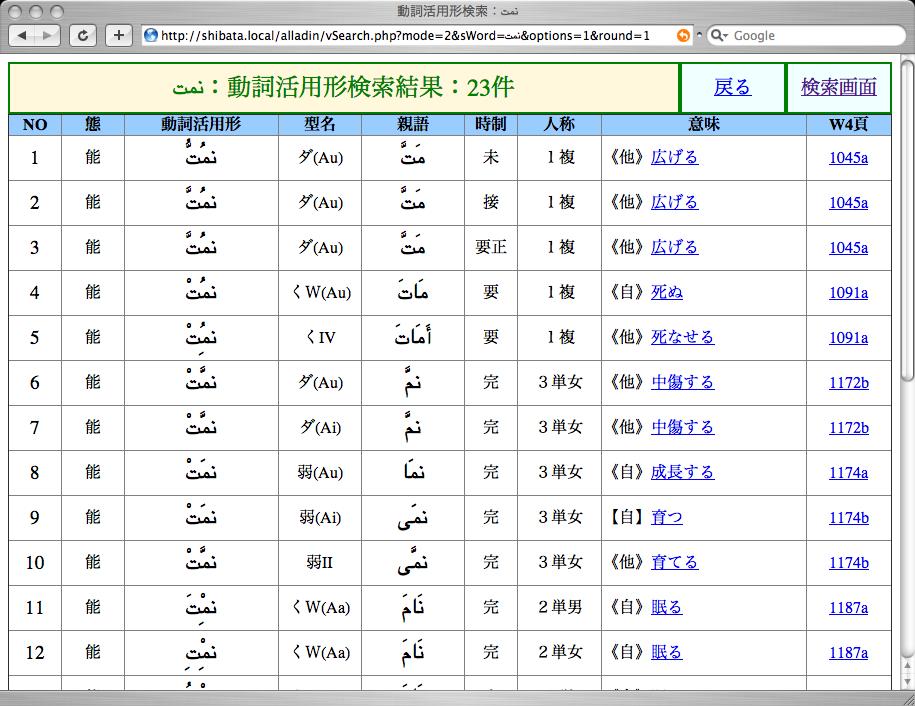This screenshot has width=915, height=706.
Task: Open the 眠る link in row 11
Action: pyautogui.click(x=668, y=607)
